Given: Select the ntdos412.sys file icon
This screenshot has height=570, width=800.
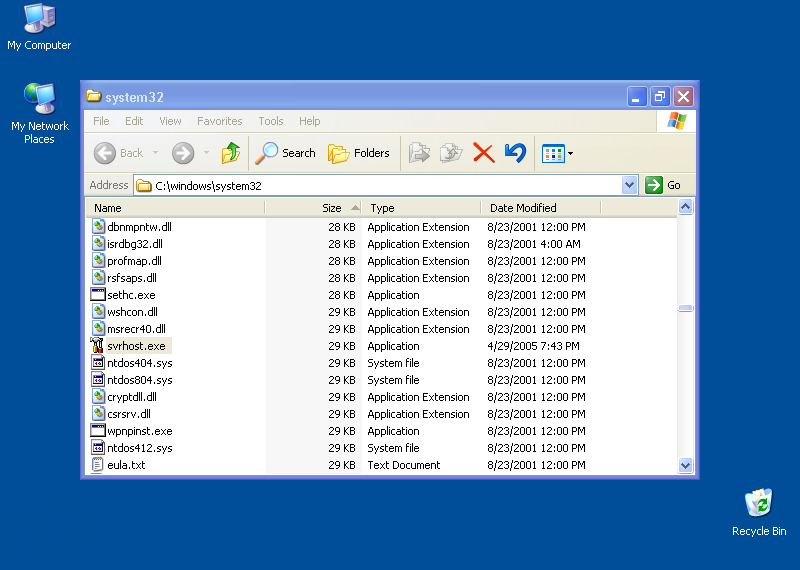Looking at the screenshot, I should pyautogui.click(x=98, y=448).
